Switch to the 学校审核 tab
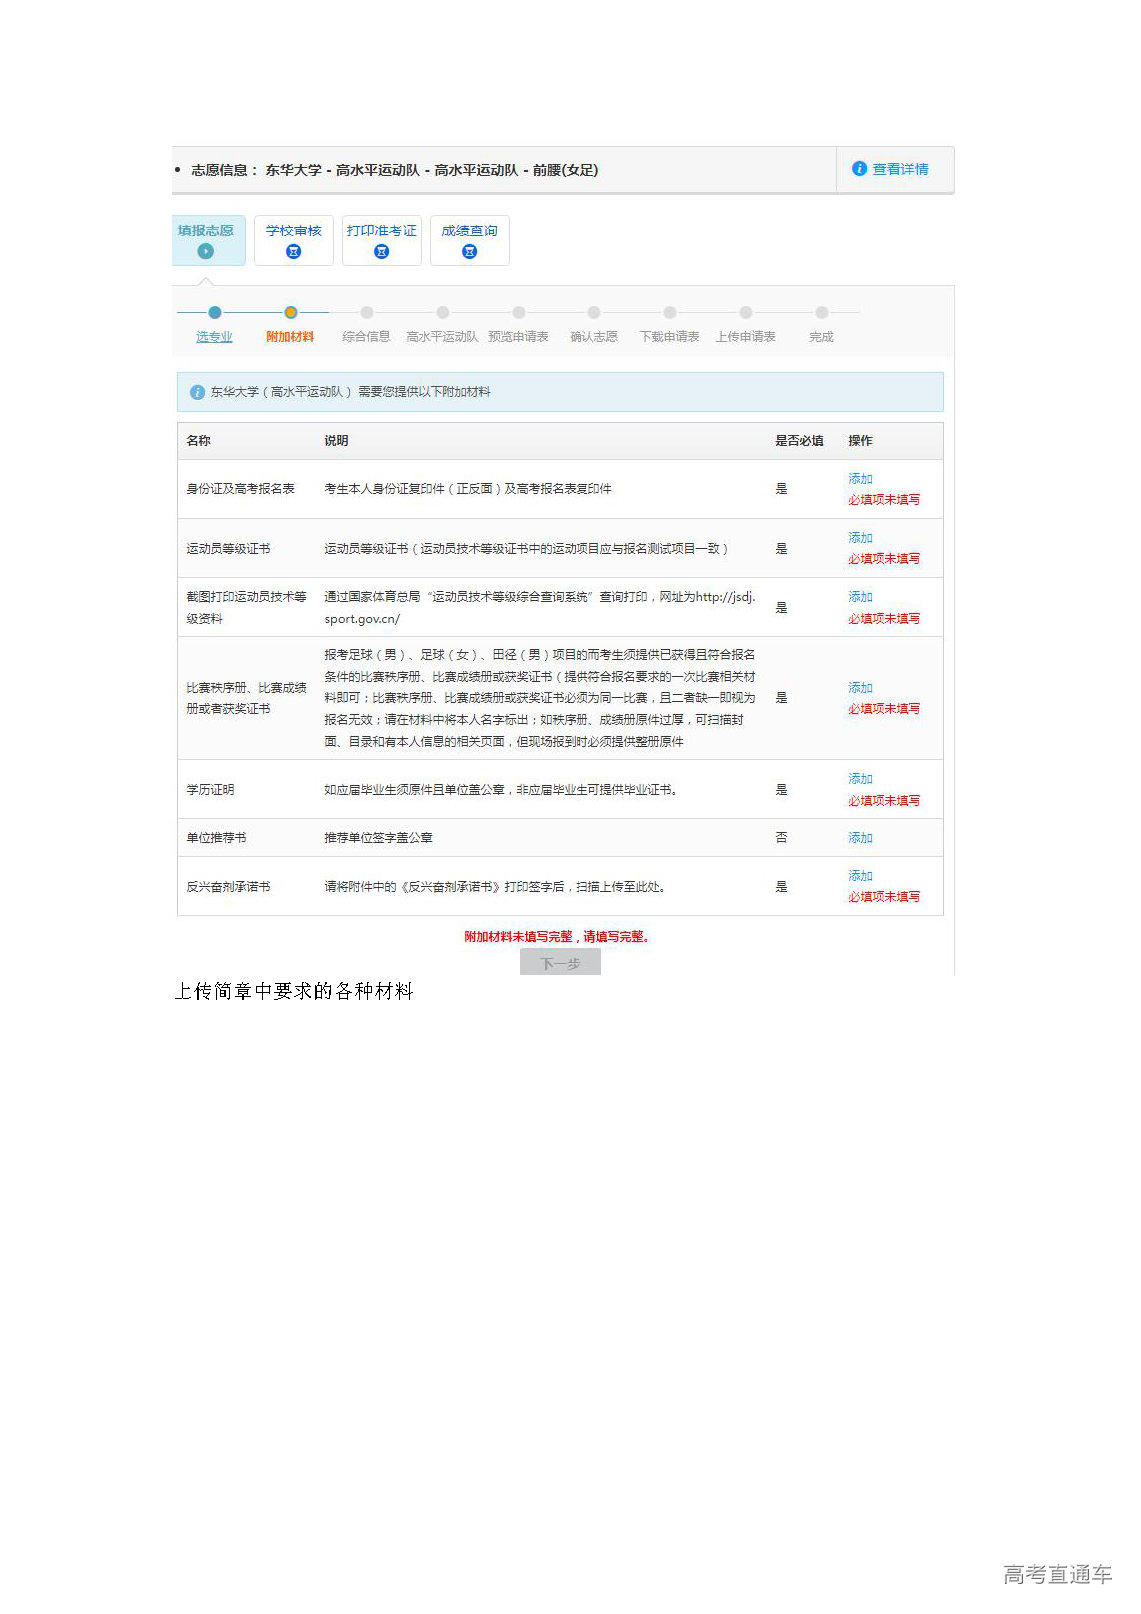The image size is (1141, 1614). [293, 231]
